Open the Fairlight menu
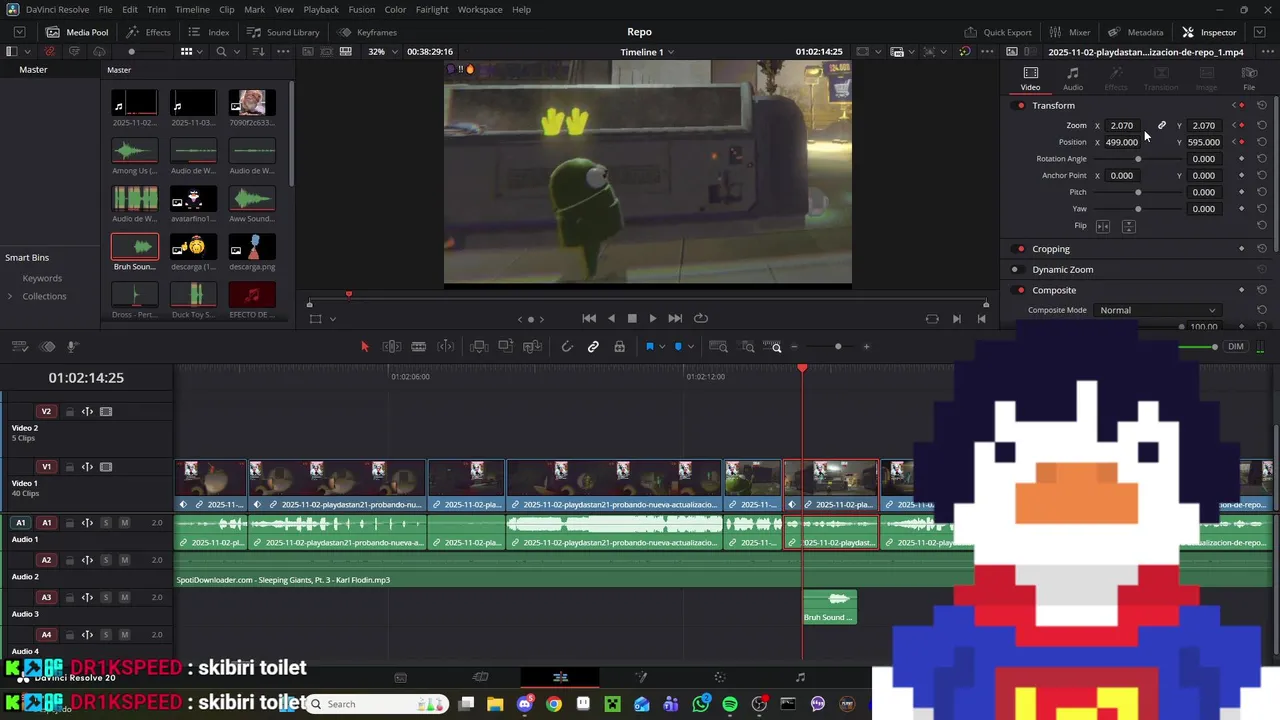1280x720 pixels. coord(432,9)
